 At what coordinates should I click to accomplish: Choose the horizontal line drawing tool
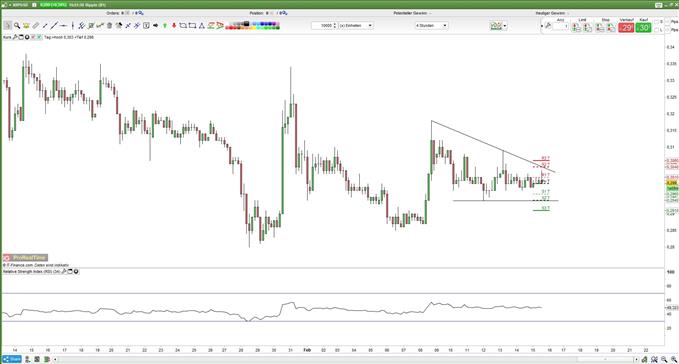63,26
